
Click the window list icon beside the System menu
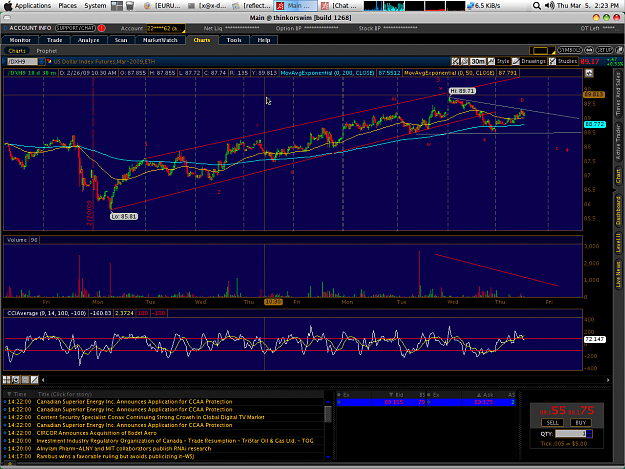coord(117,6)
